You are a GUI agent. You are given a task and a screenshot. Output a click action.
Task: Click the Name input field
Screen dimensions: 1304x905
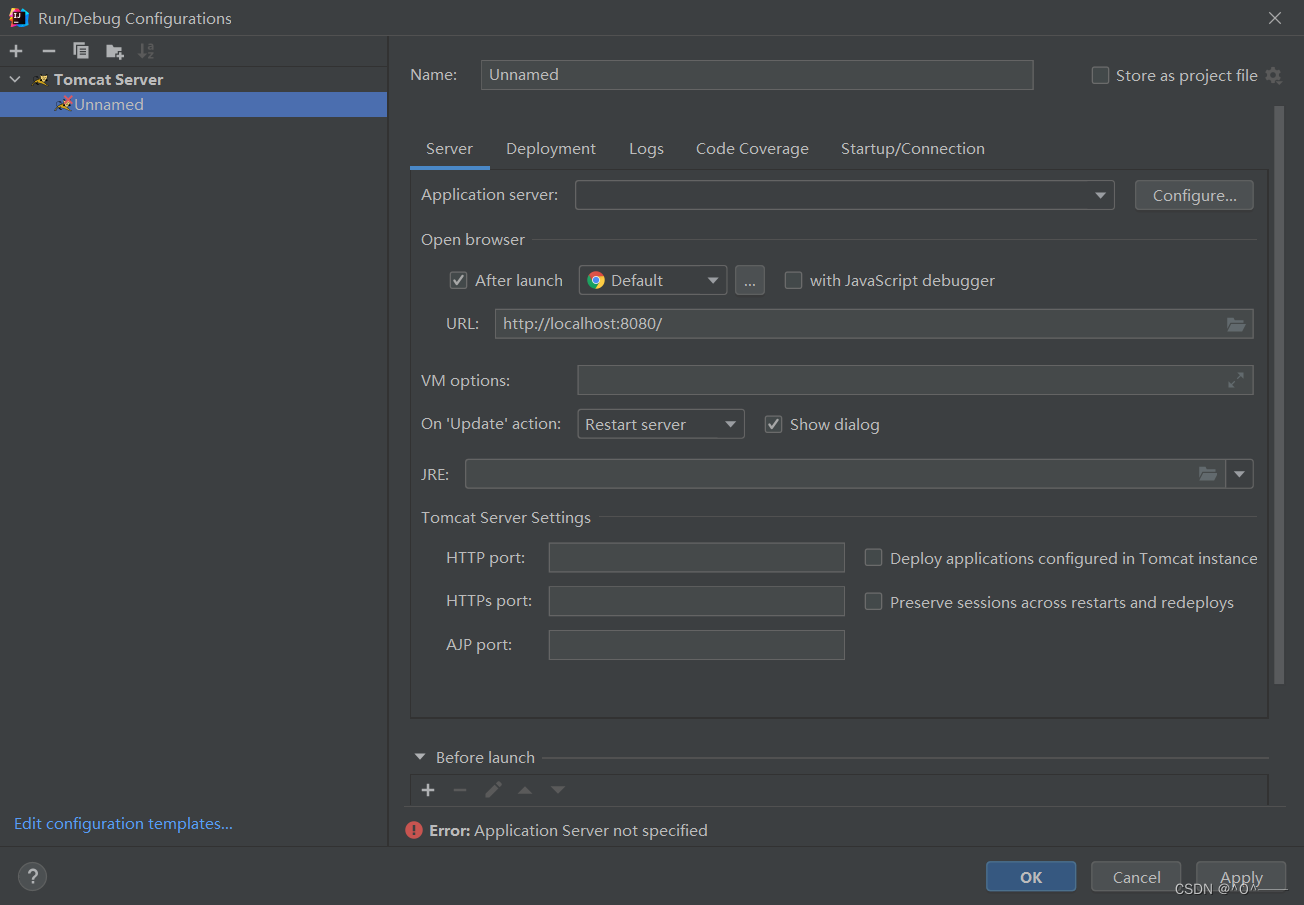coord(757,75)
